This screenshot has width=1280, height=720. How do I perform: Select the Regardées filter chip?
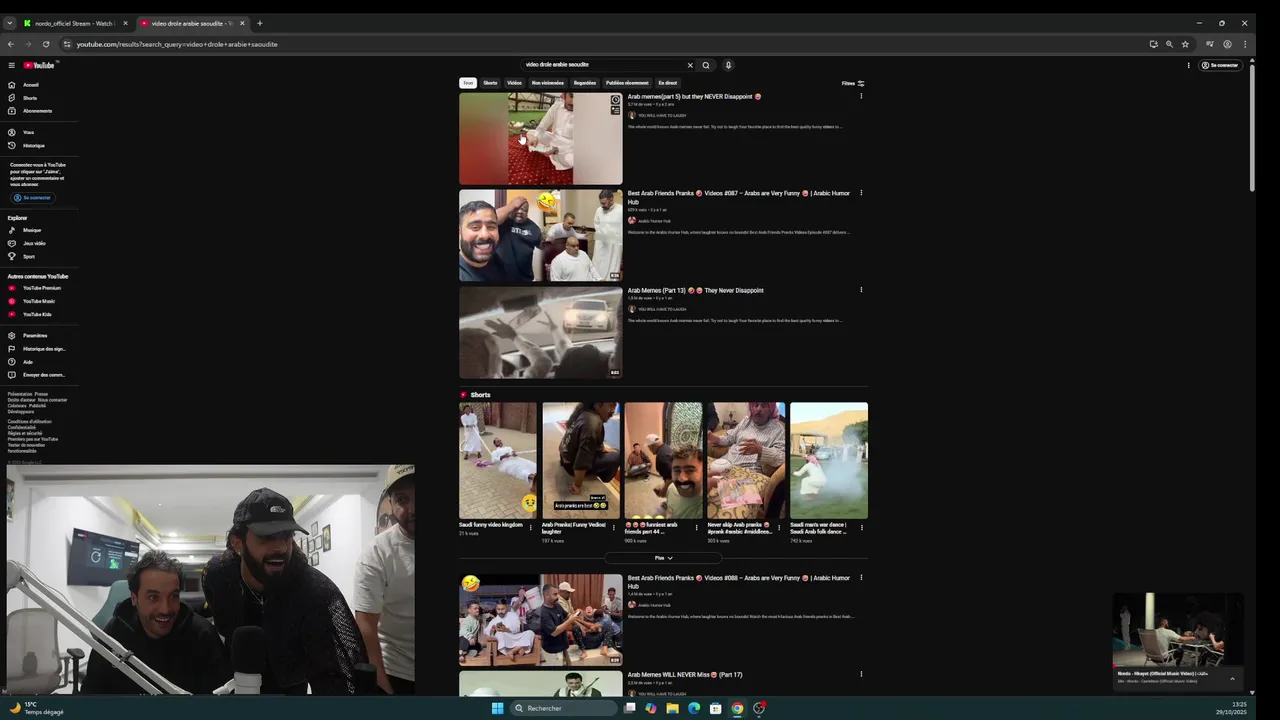tap(585, 83)
